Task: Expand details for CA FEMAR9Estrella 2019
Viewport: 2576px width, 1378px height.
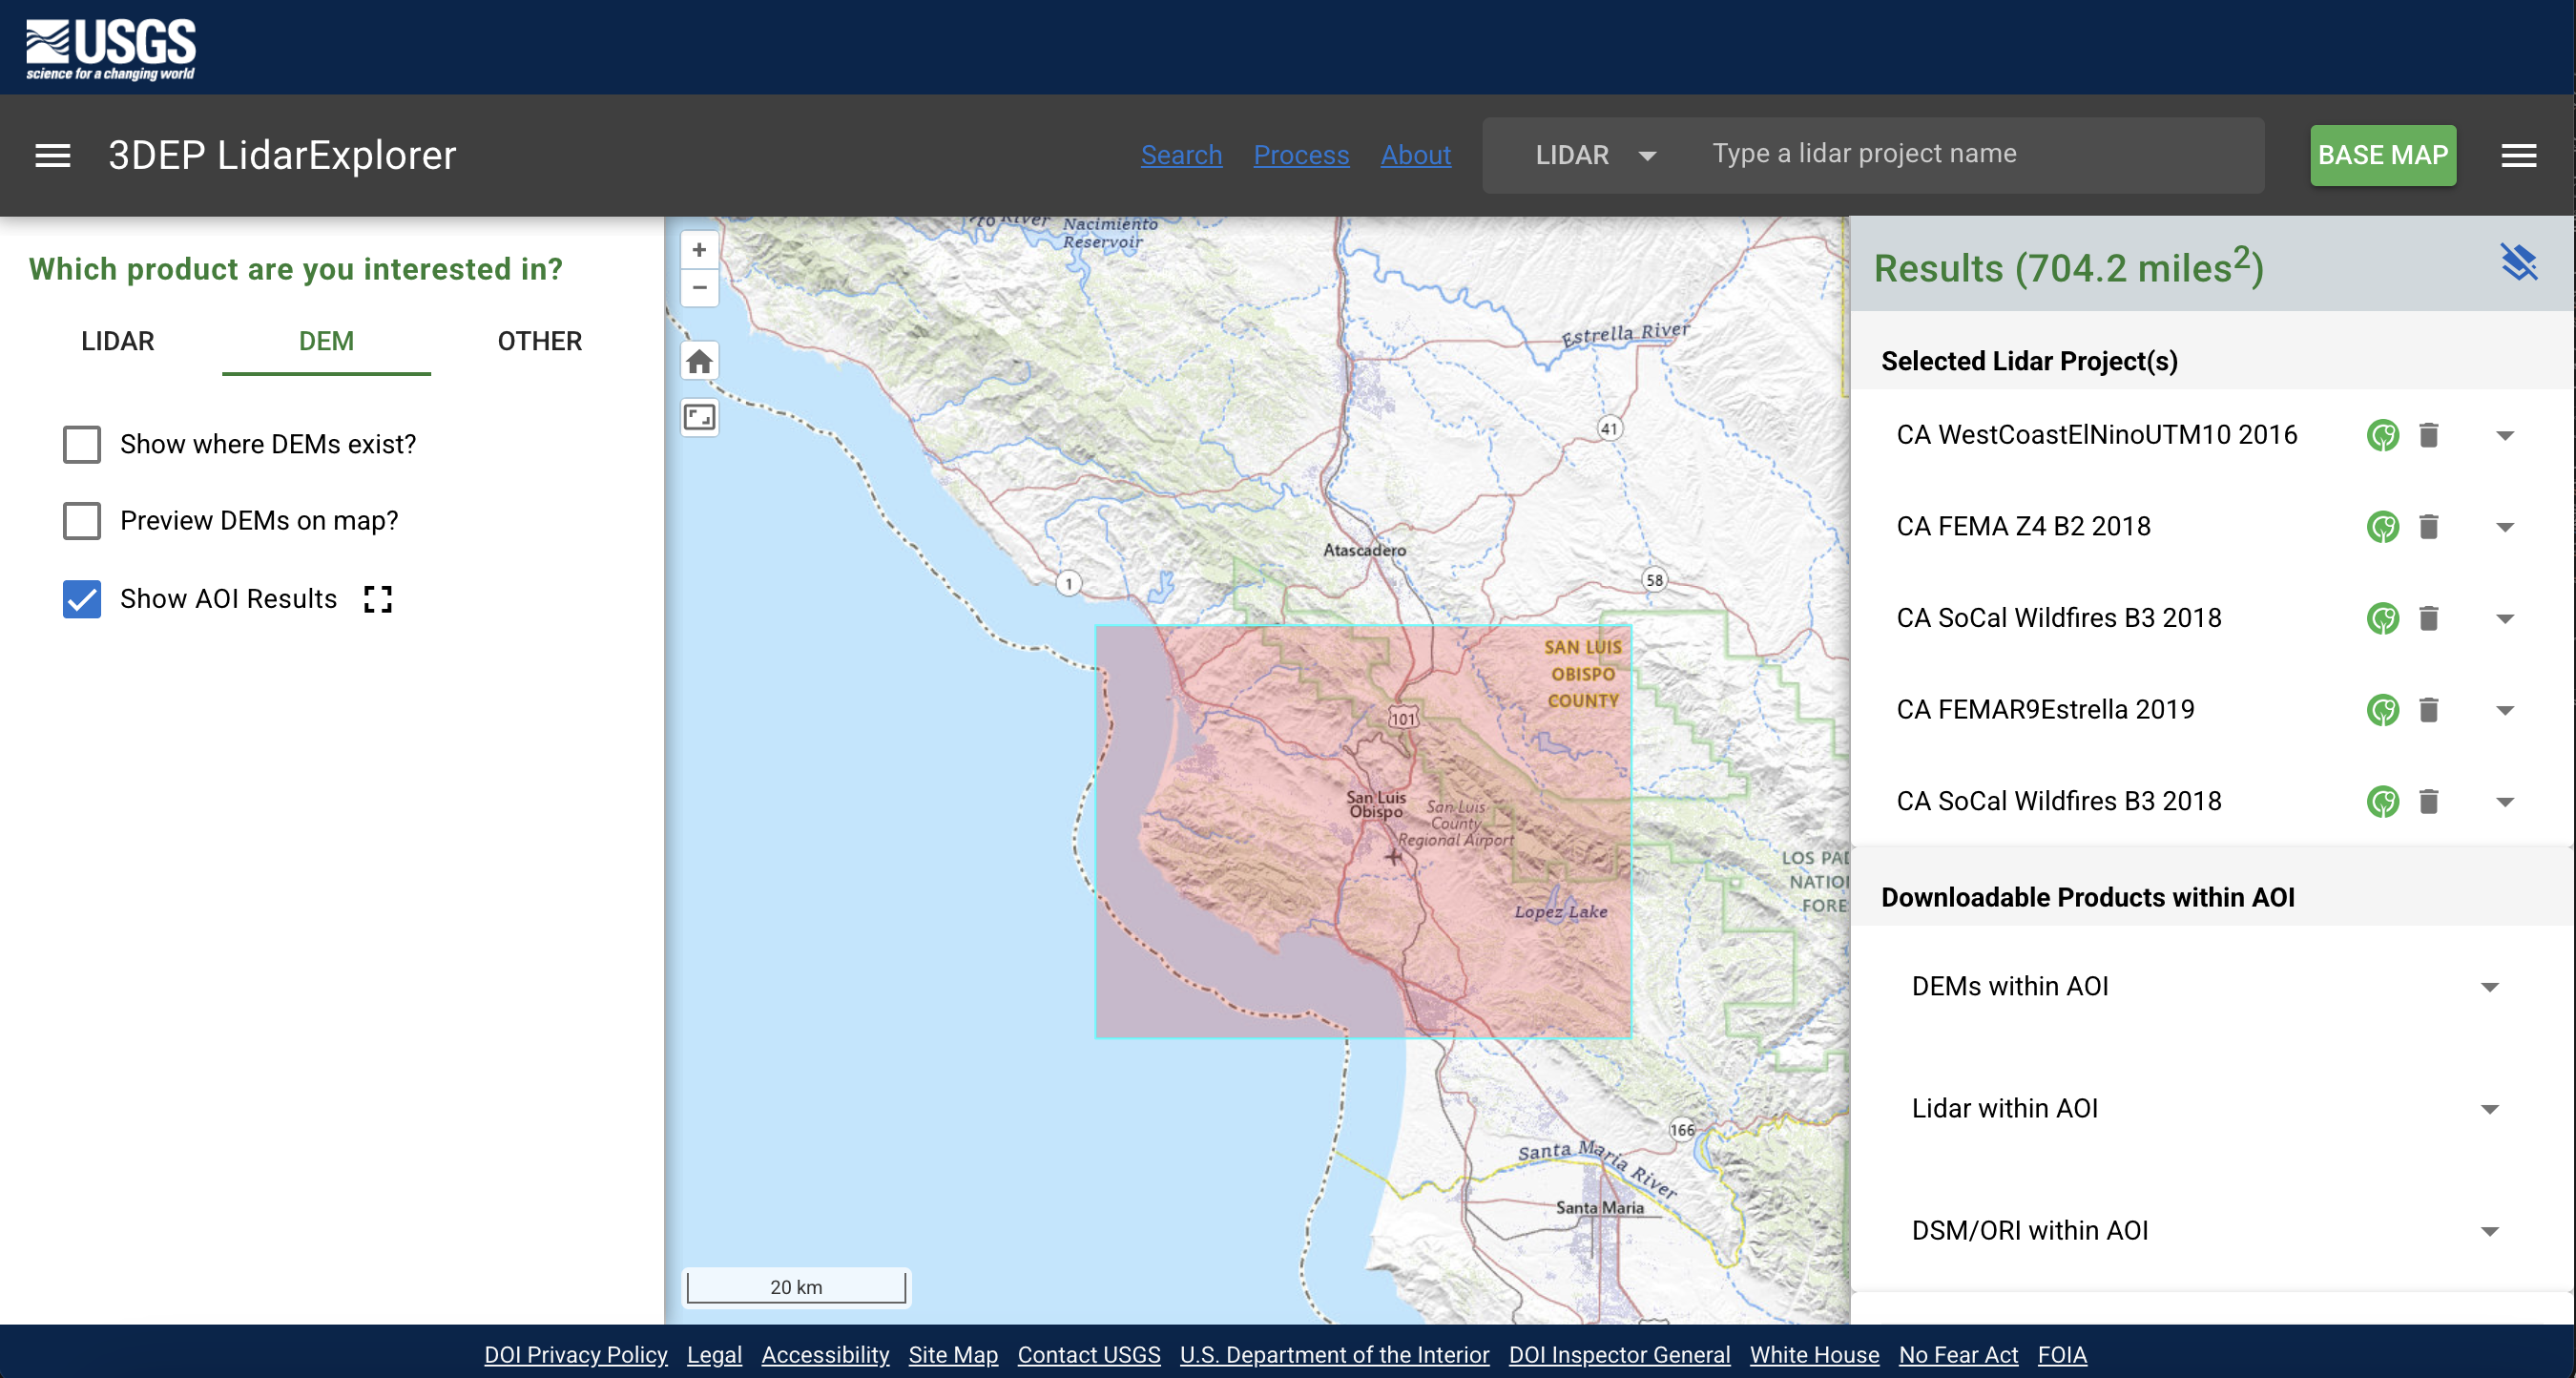Action: pyautogui.click(x=2505, y=710)
